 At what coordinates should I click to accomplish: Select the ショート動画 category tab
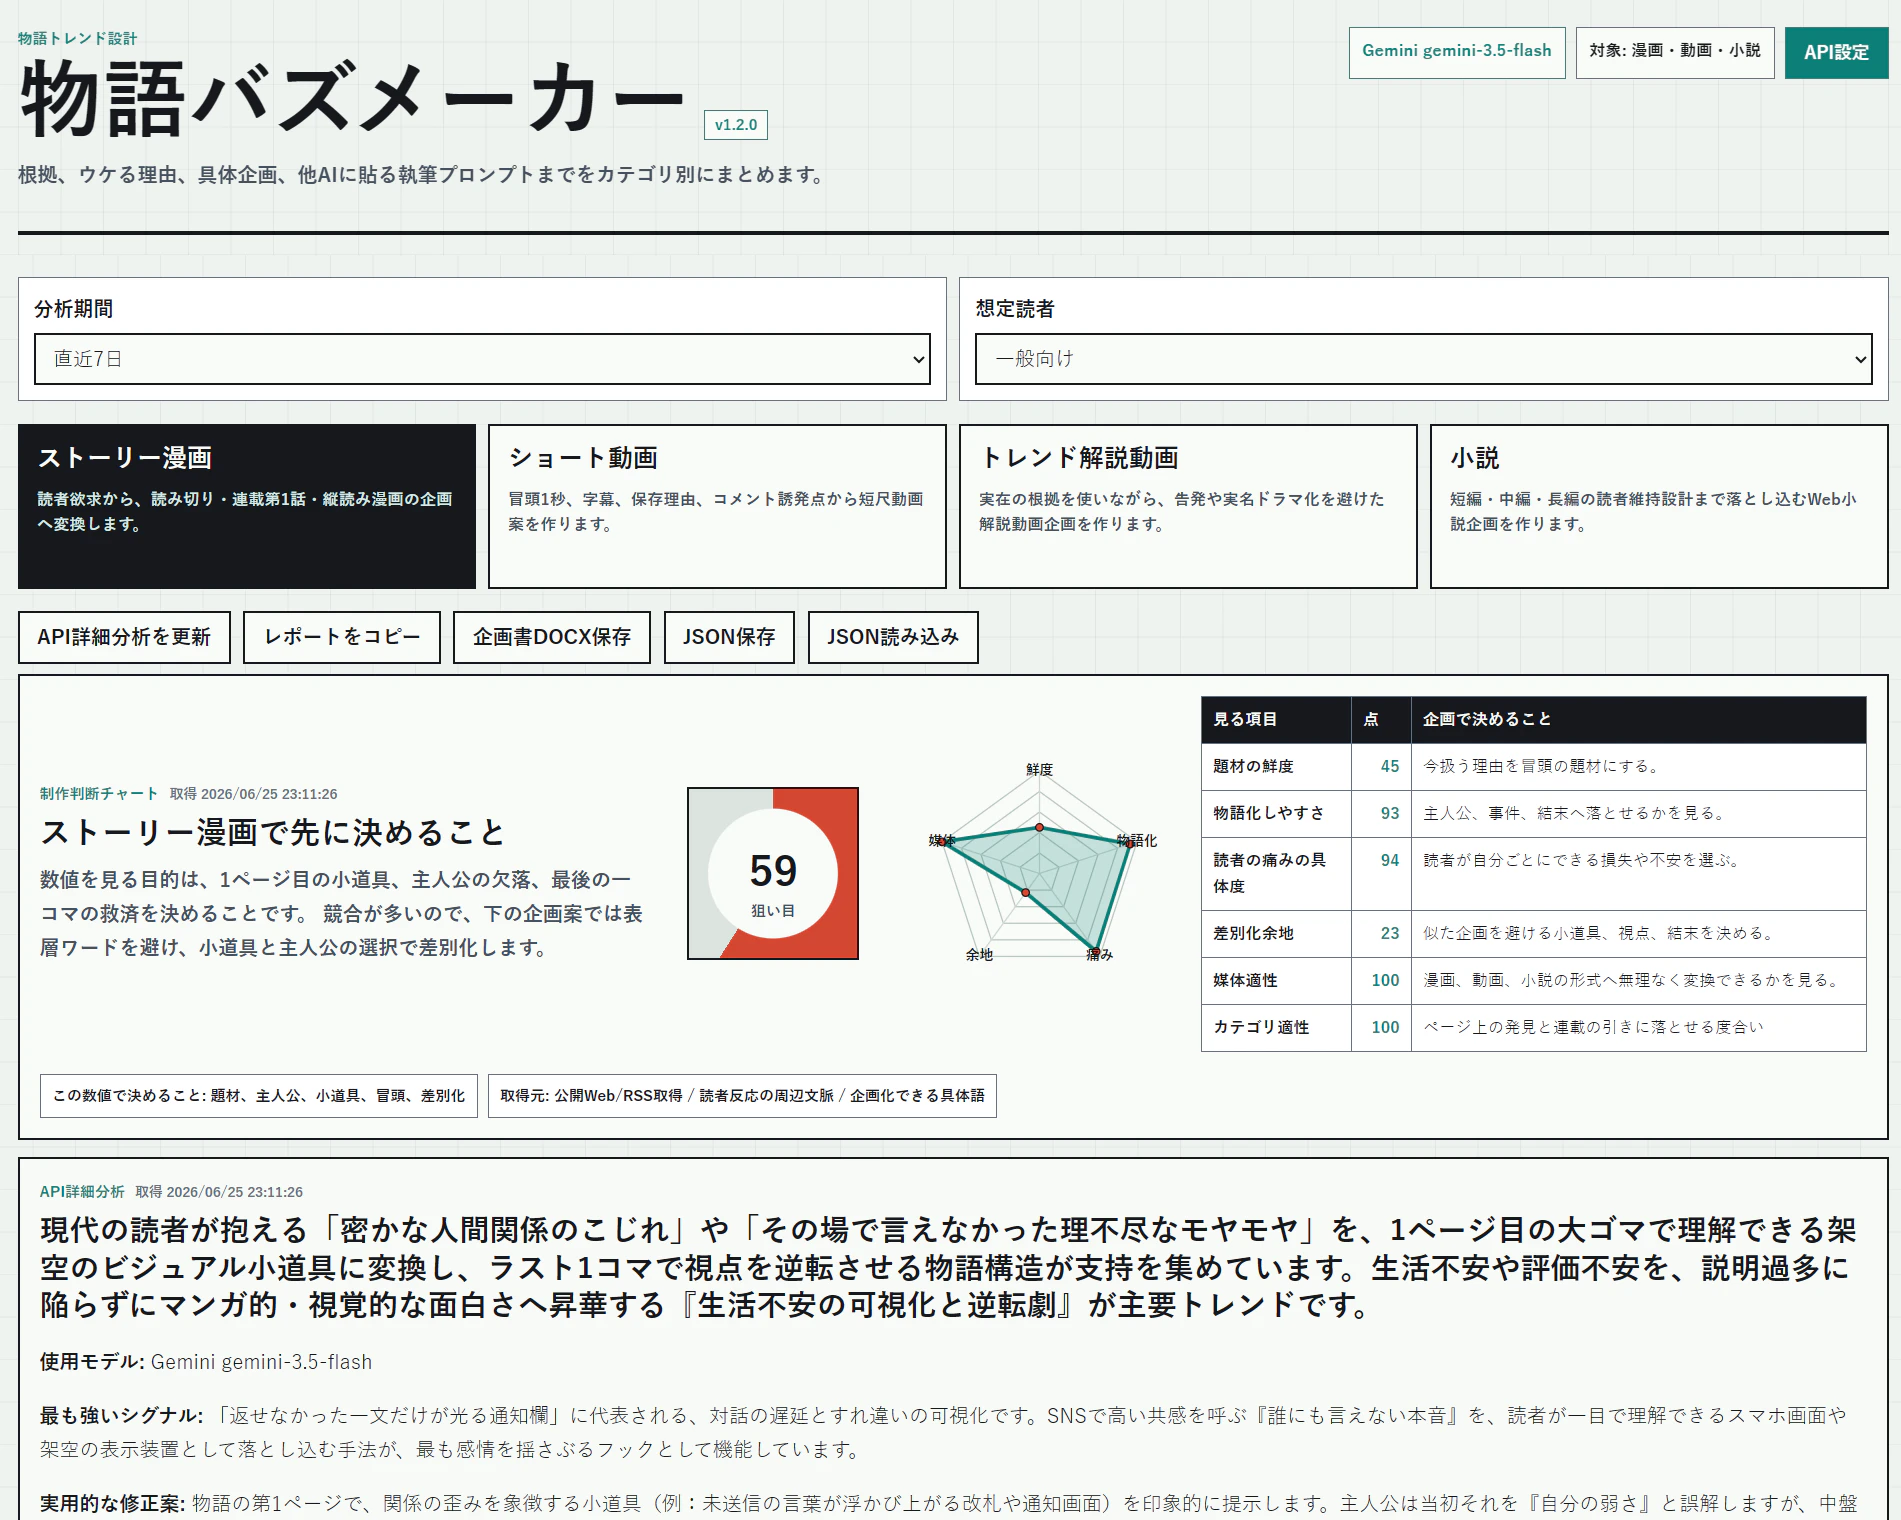coord(717,507)
